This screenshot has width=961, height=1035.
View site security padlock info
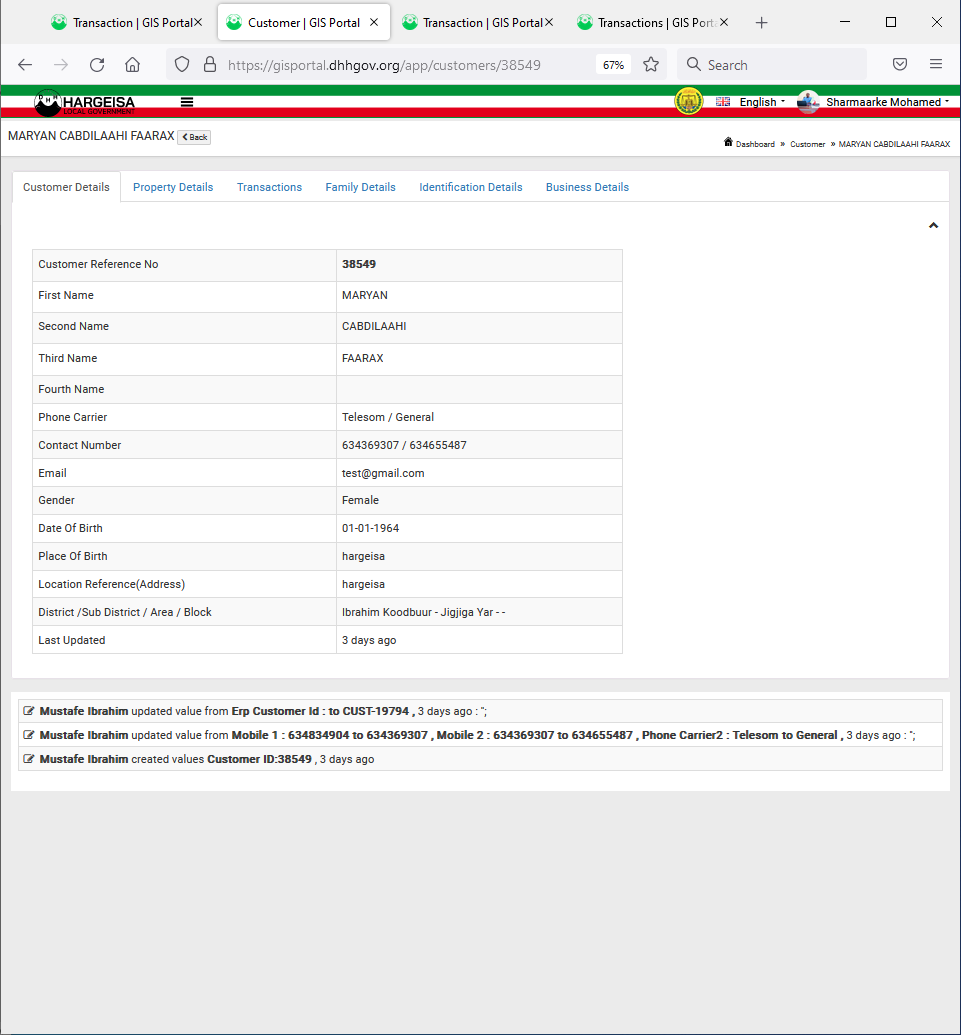tap(210, 65)
